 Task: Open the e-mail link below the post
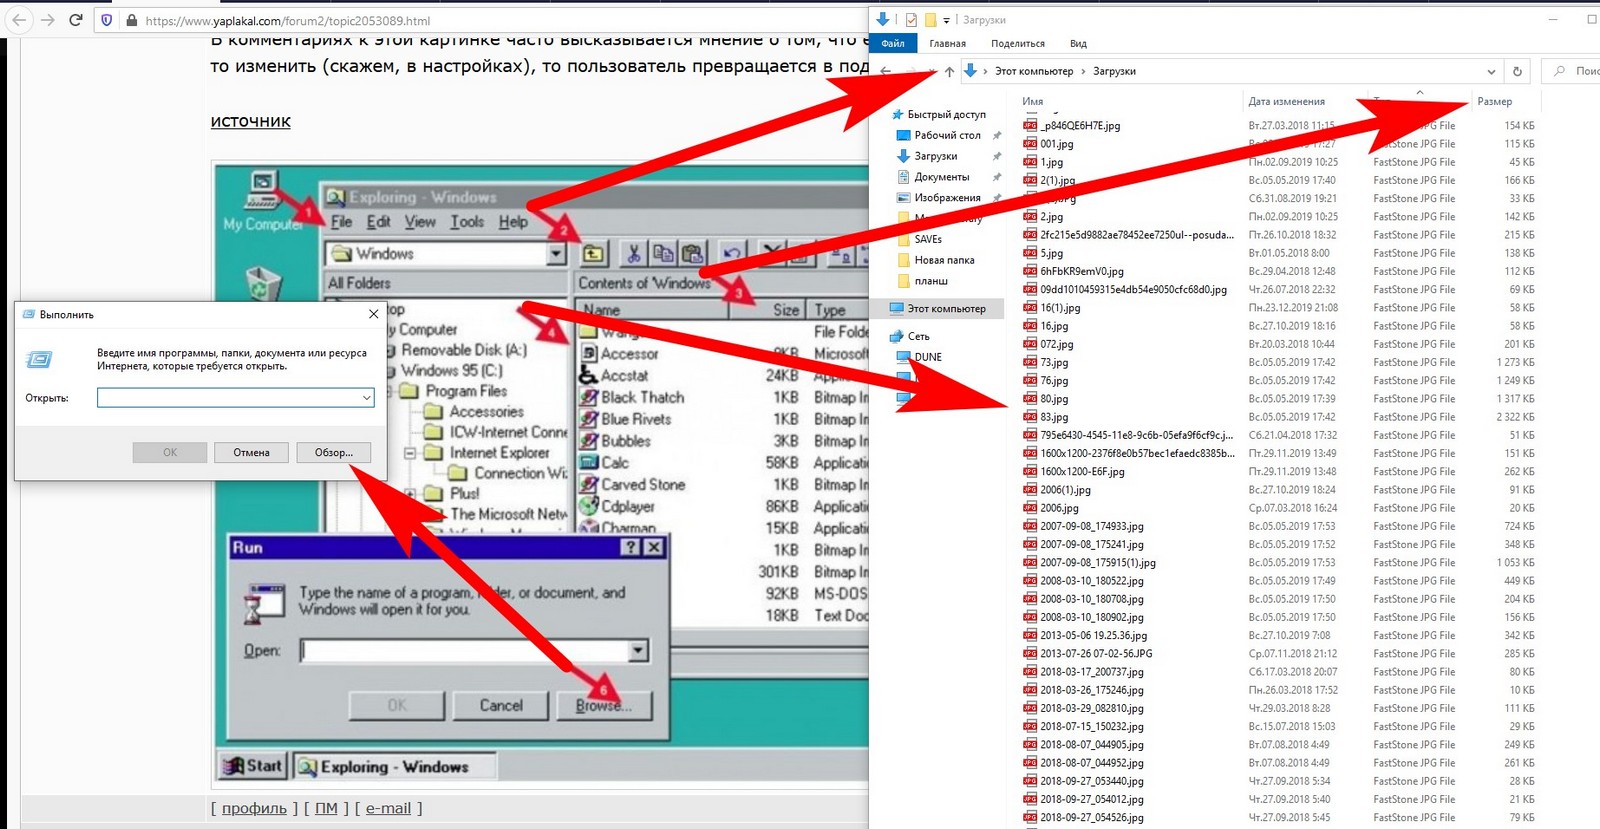coord(388,808)
